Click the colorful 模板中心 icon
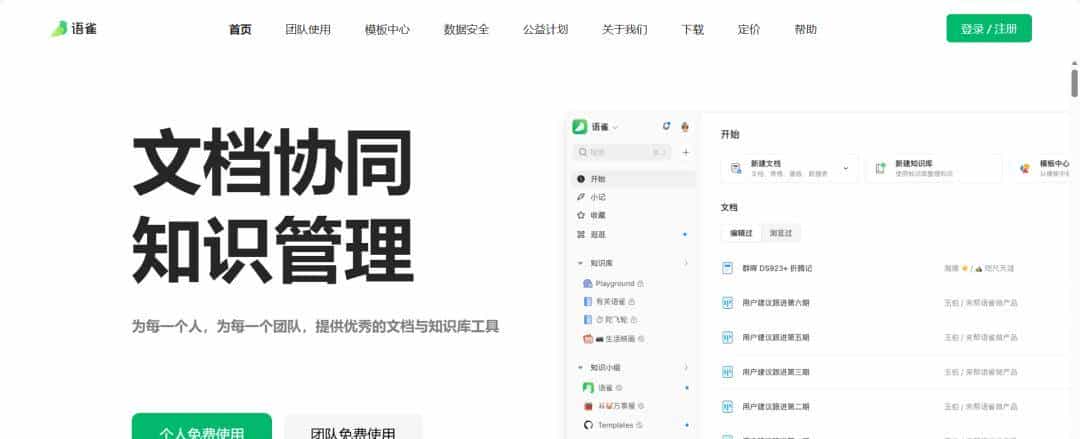Image resolution: width=1080 pixels, height=439 pixels. [x=1025, y=168]
